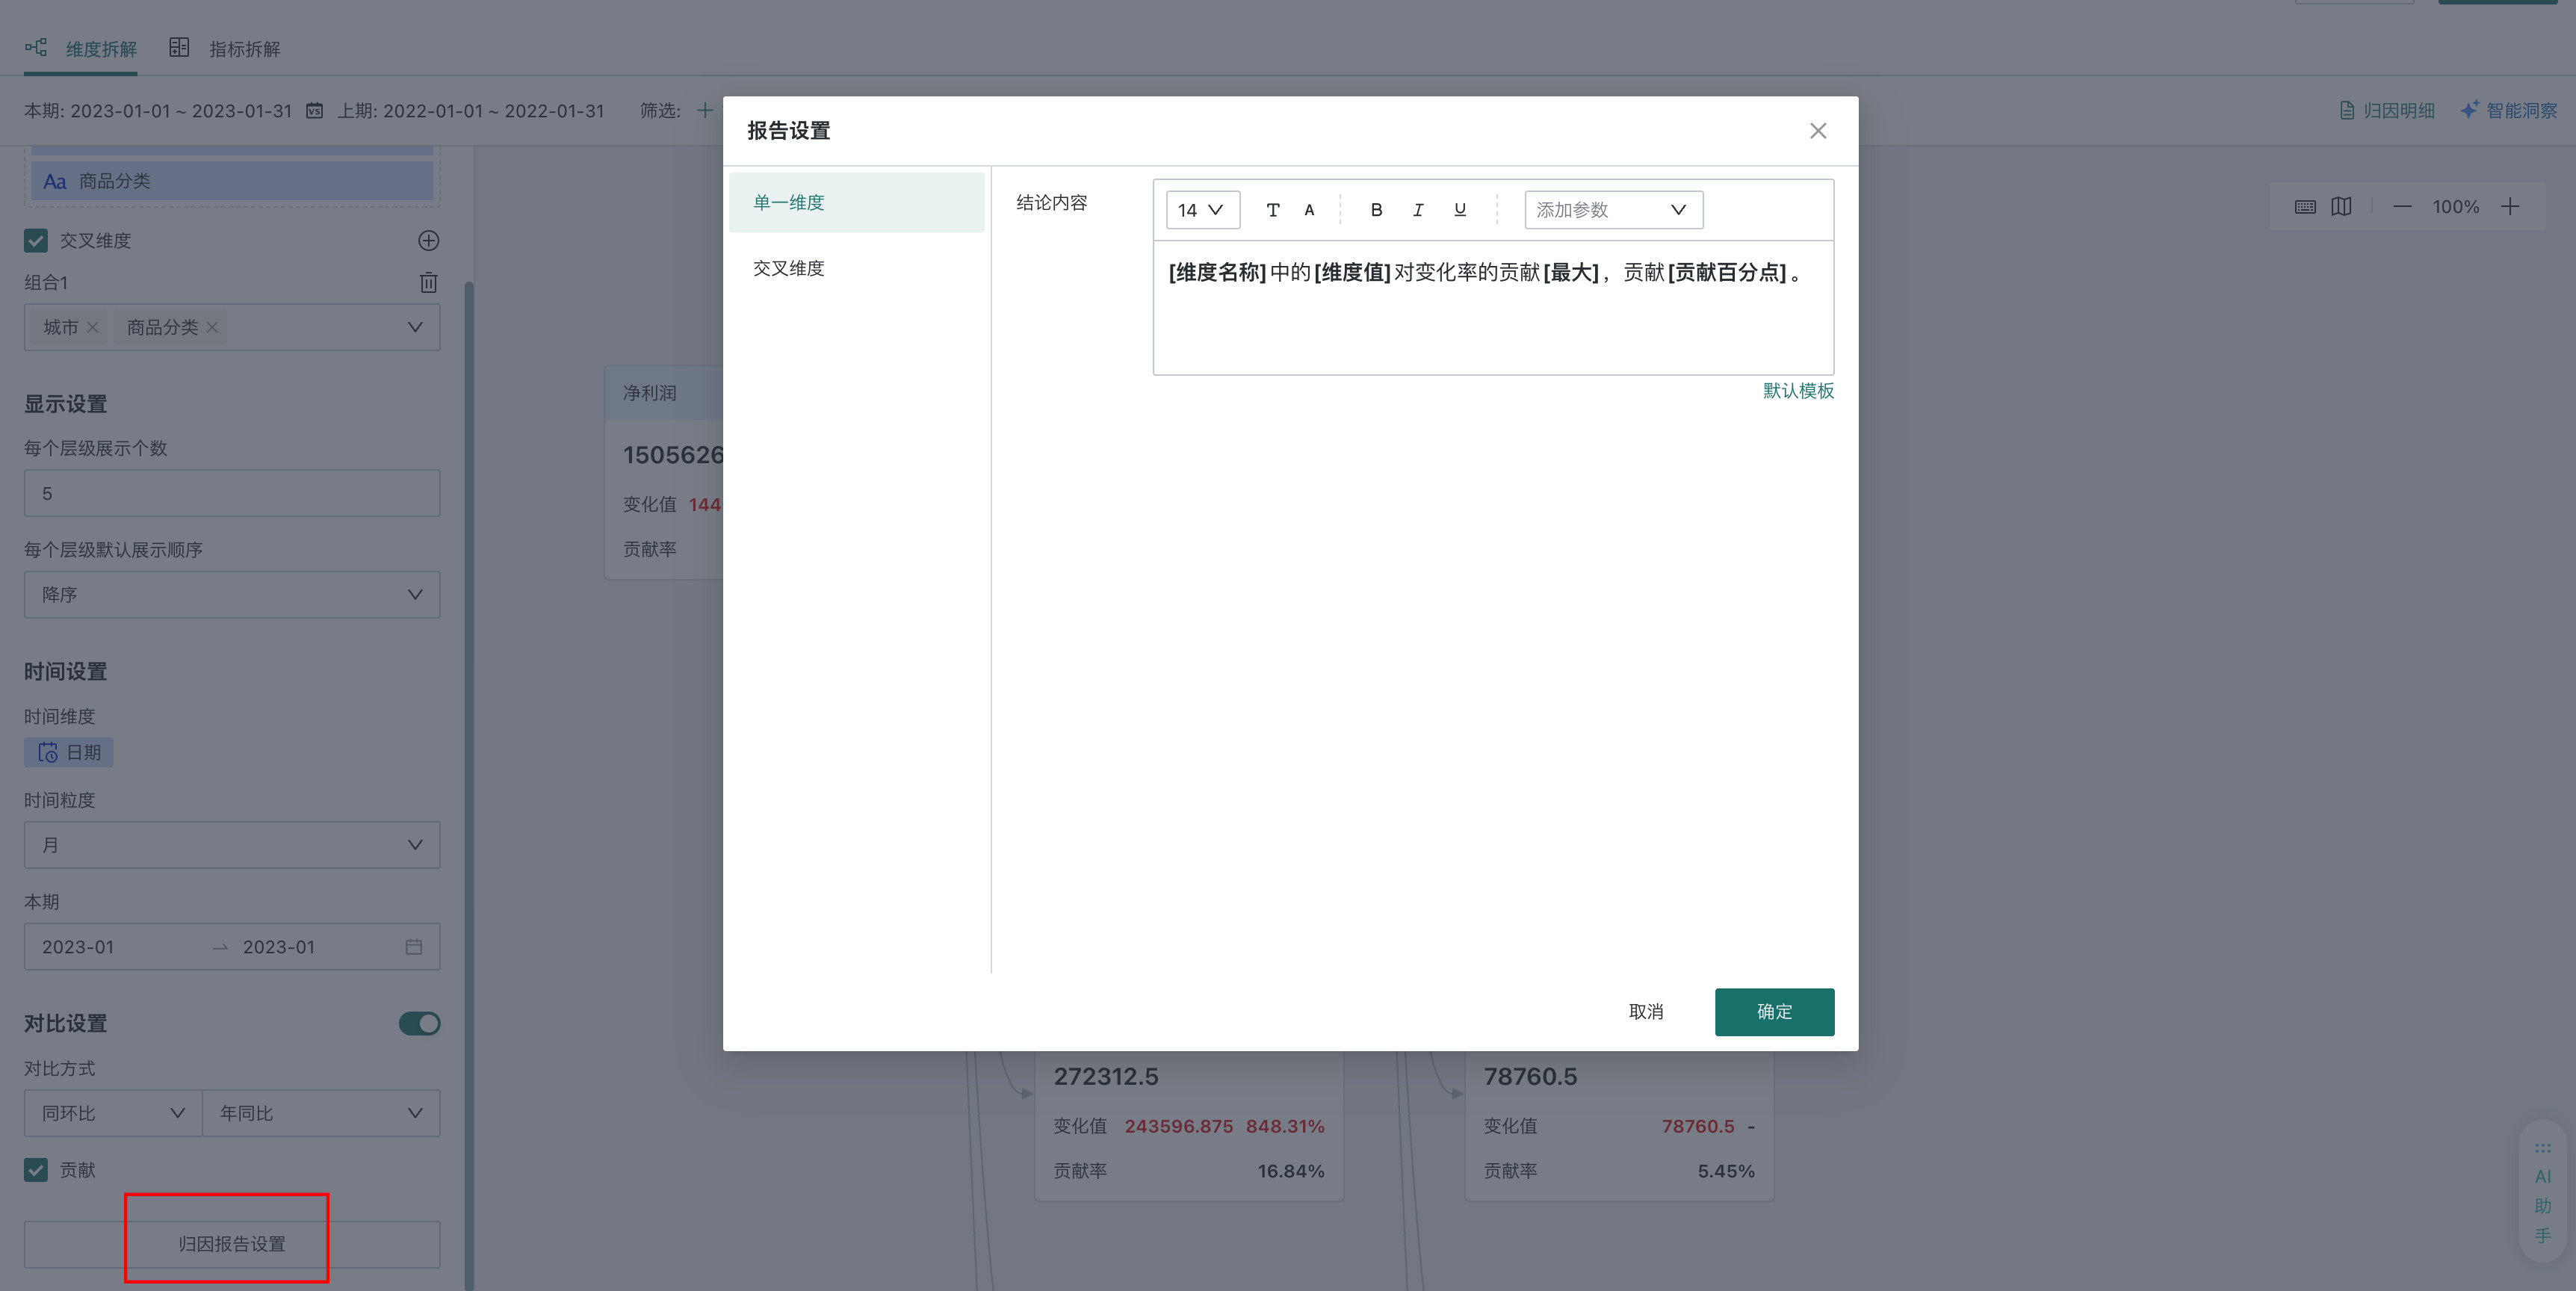Open the 月 time granularity dropdown
The image size is (2576, 1291).
[232, 845]
